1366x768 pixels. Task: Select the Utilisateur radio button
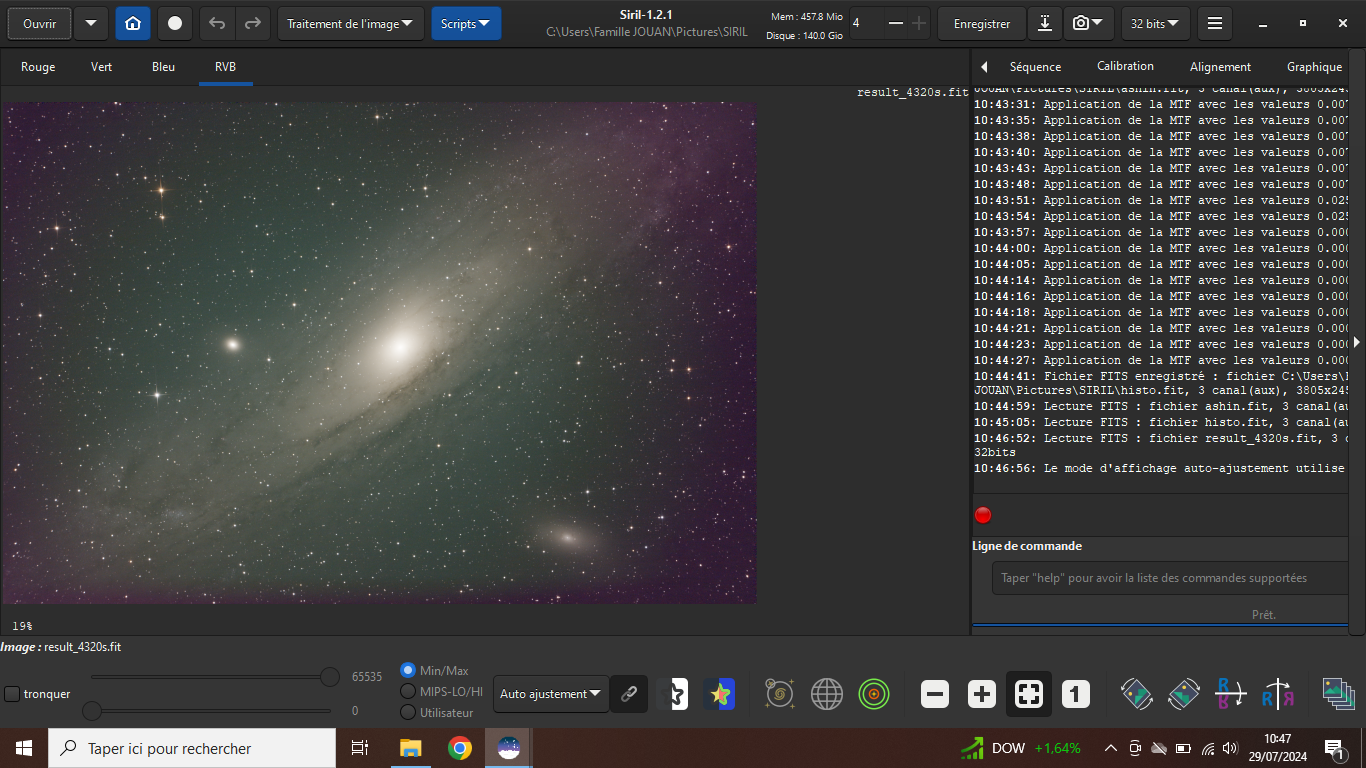[408, 712]
